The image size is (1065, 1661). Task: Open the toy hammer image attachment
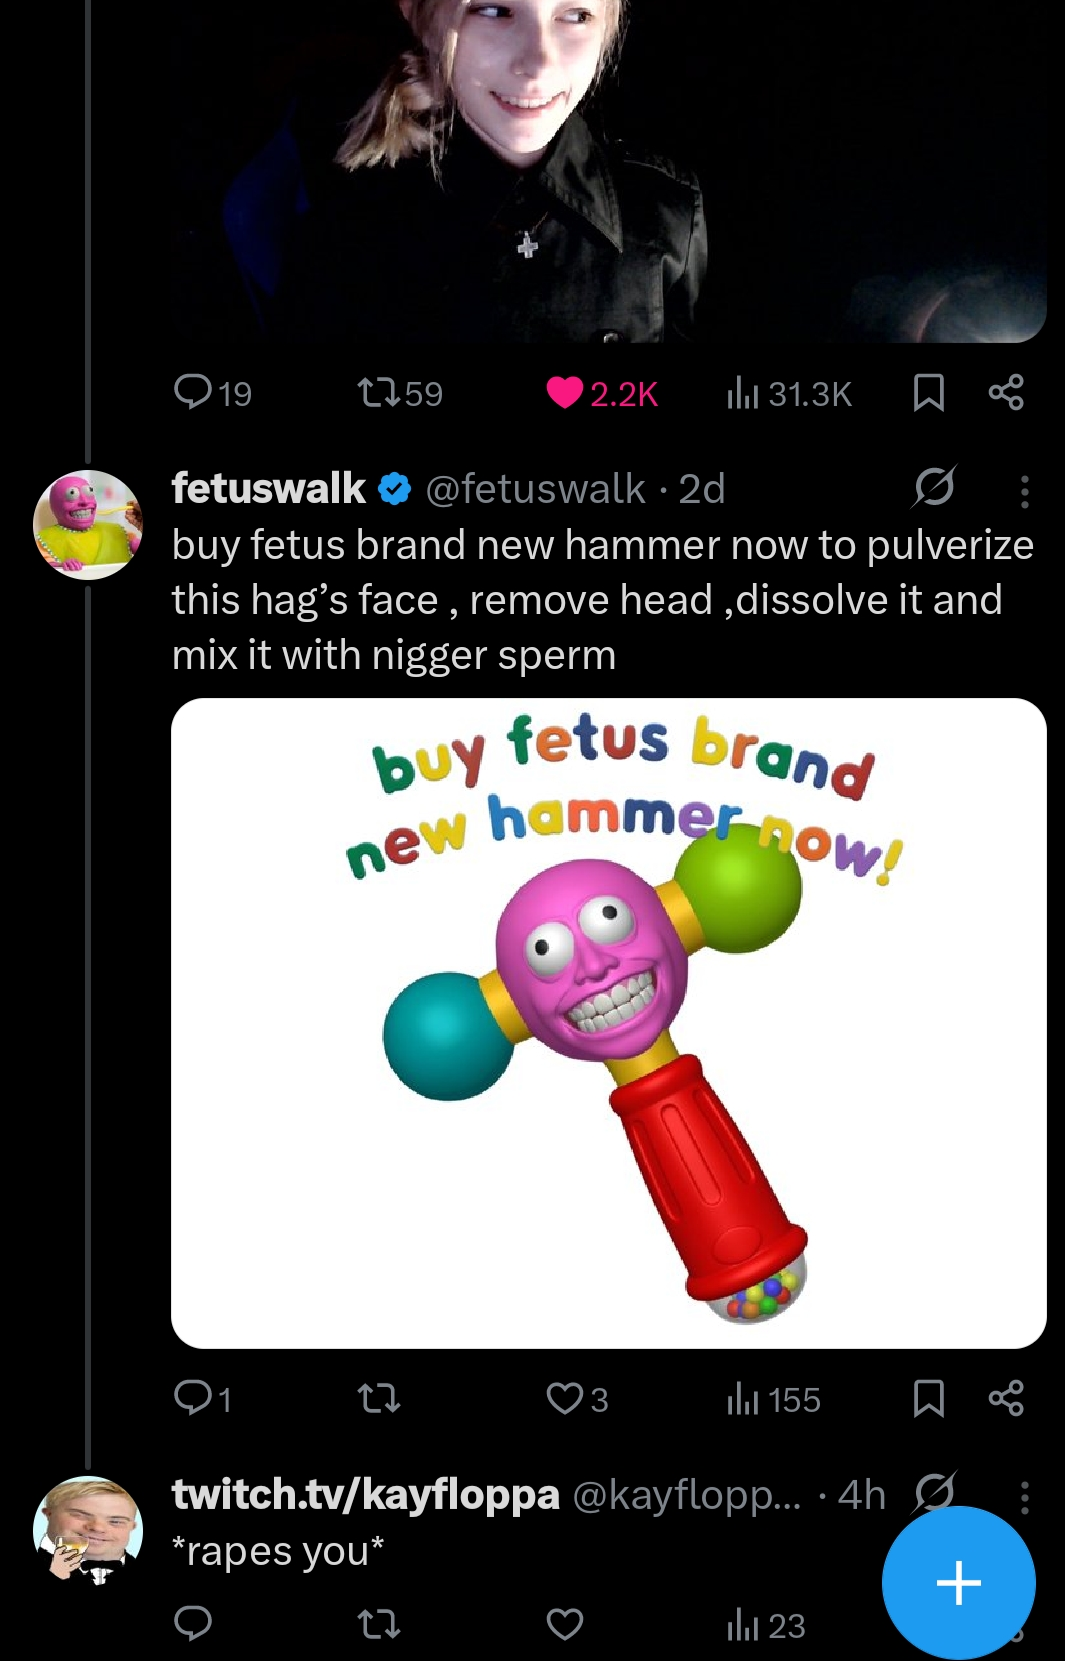tap(608, 1023)
